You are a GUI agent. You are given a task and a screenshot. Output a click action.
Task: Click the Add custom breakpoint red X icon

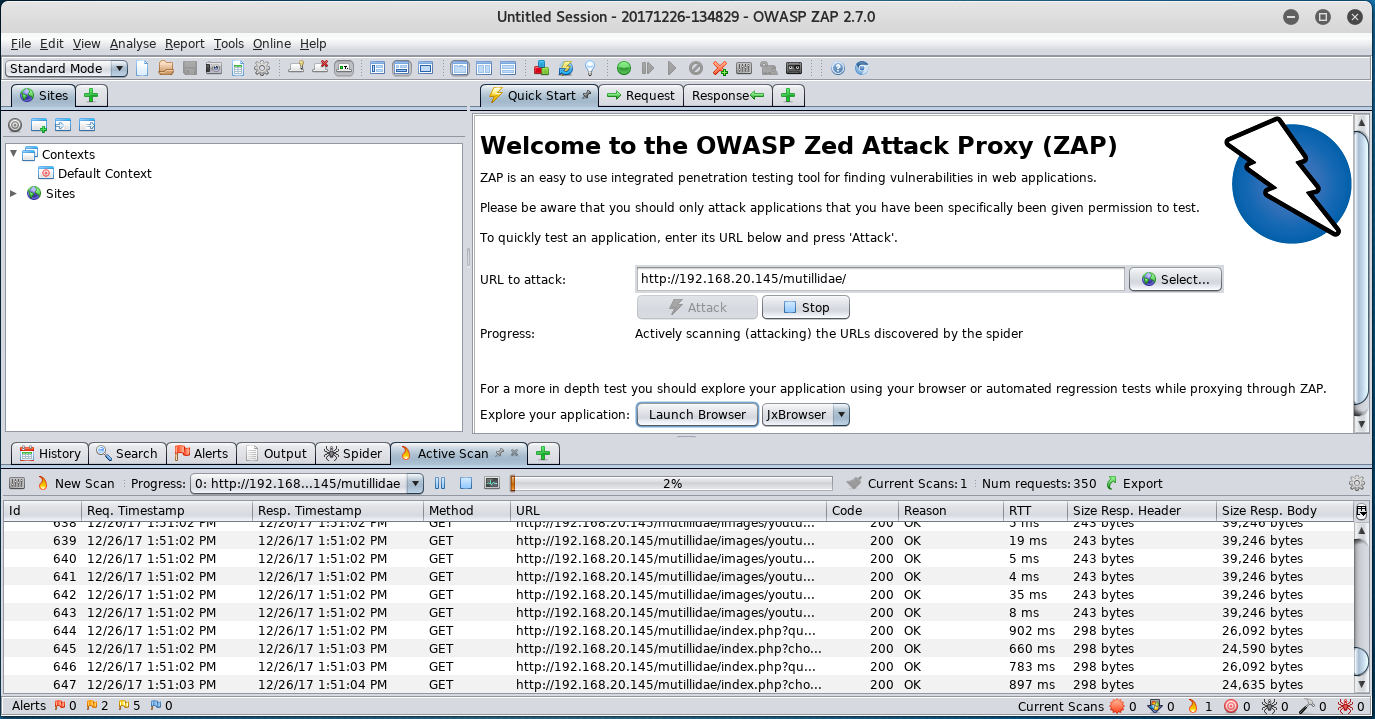pos(720,68)
